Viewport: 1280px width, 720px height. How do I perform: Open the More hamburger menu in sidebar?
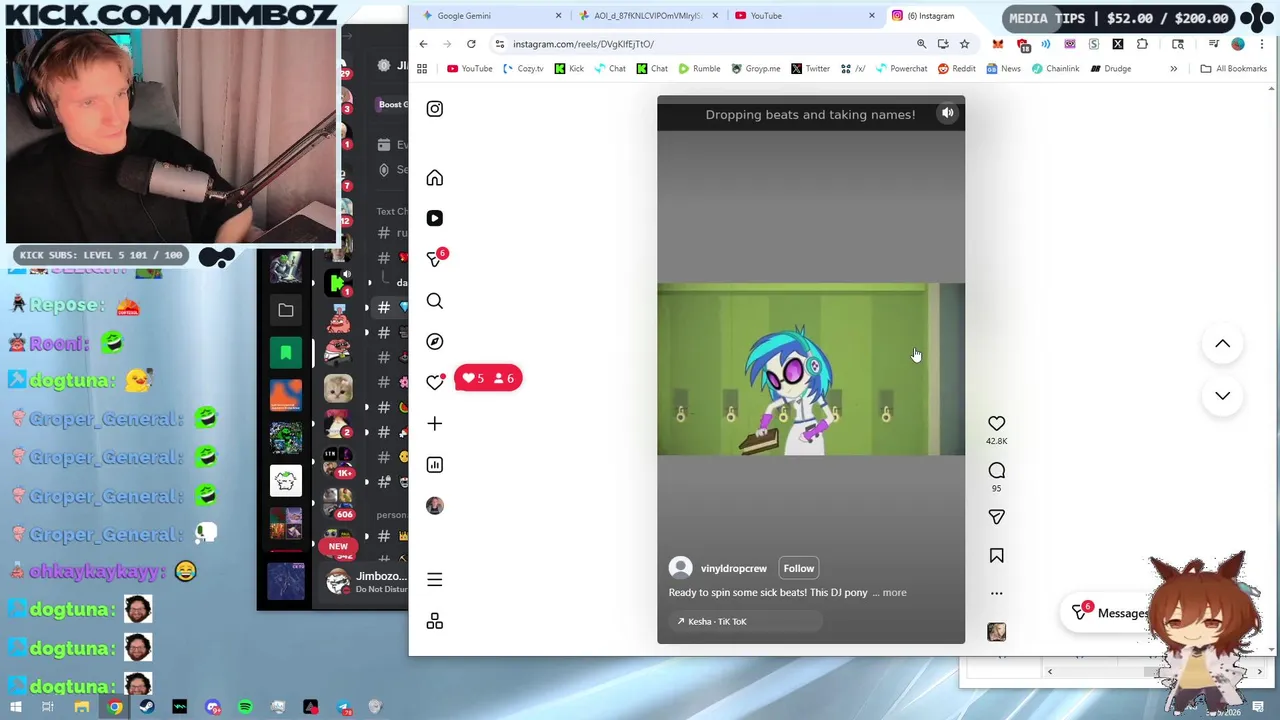(x=434, y=580)
